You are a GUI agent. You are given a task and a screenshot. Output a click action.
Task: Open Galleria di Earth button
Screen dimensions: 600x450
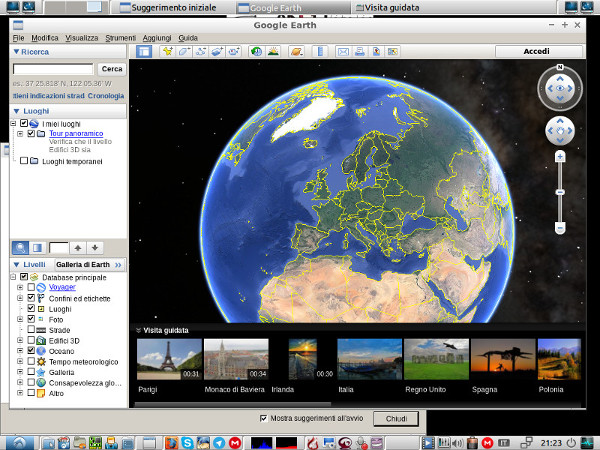(89, 265)
